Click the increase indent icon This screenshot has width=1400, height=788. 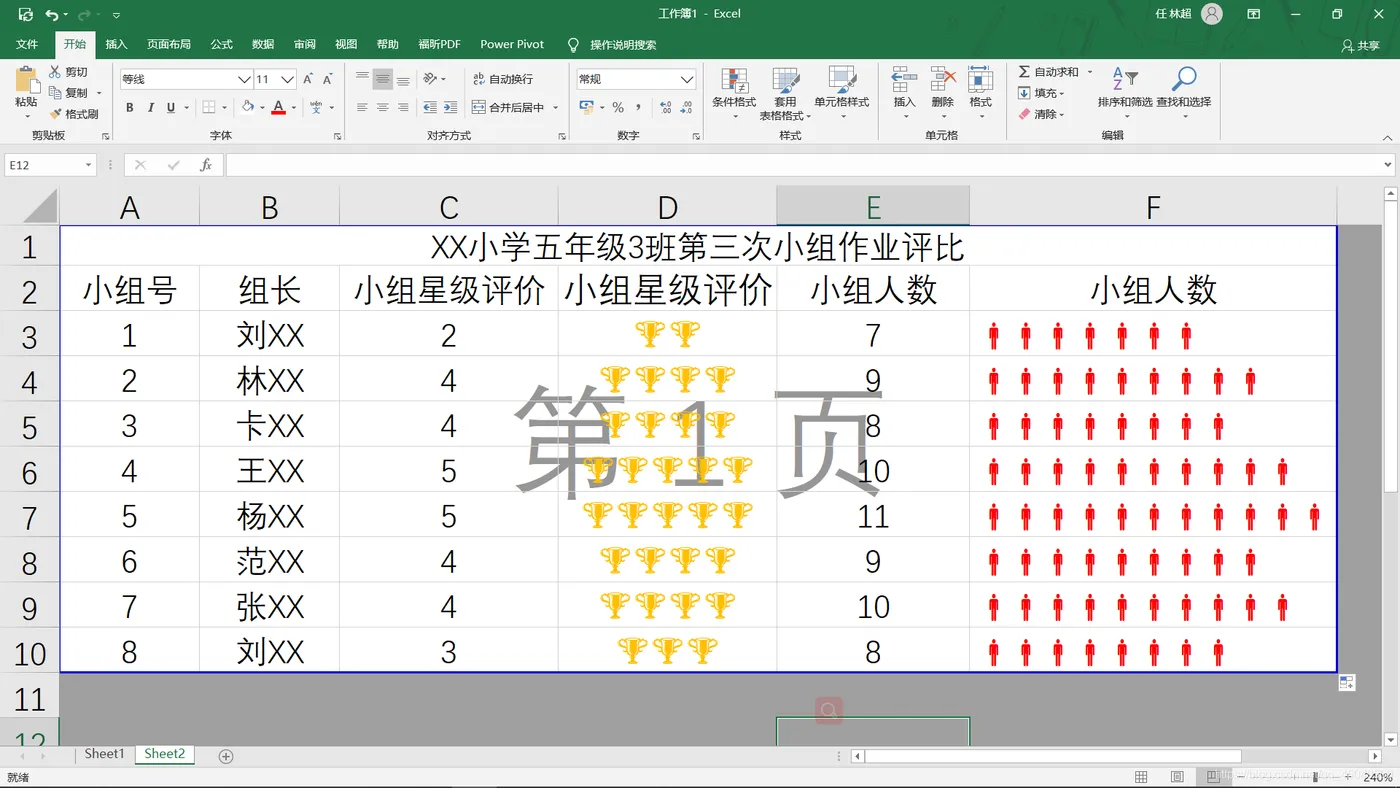coord(451,107)
